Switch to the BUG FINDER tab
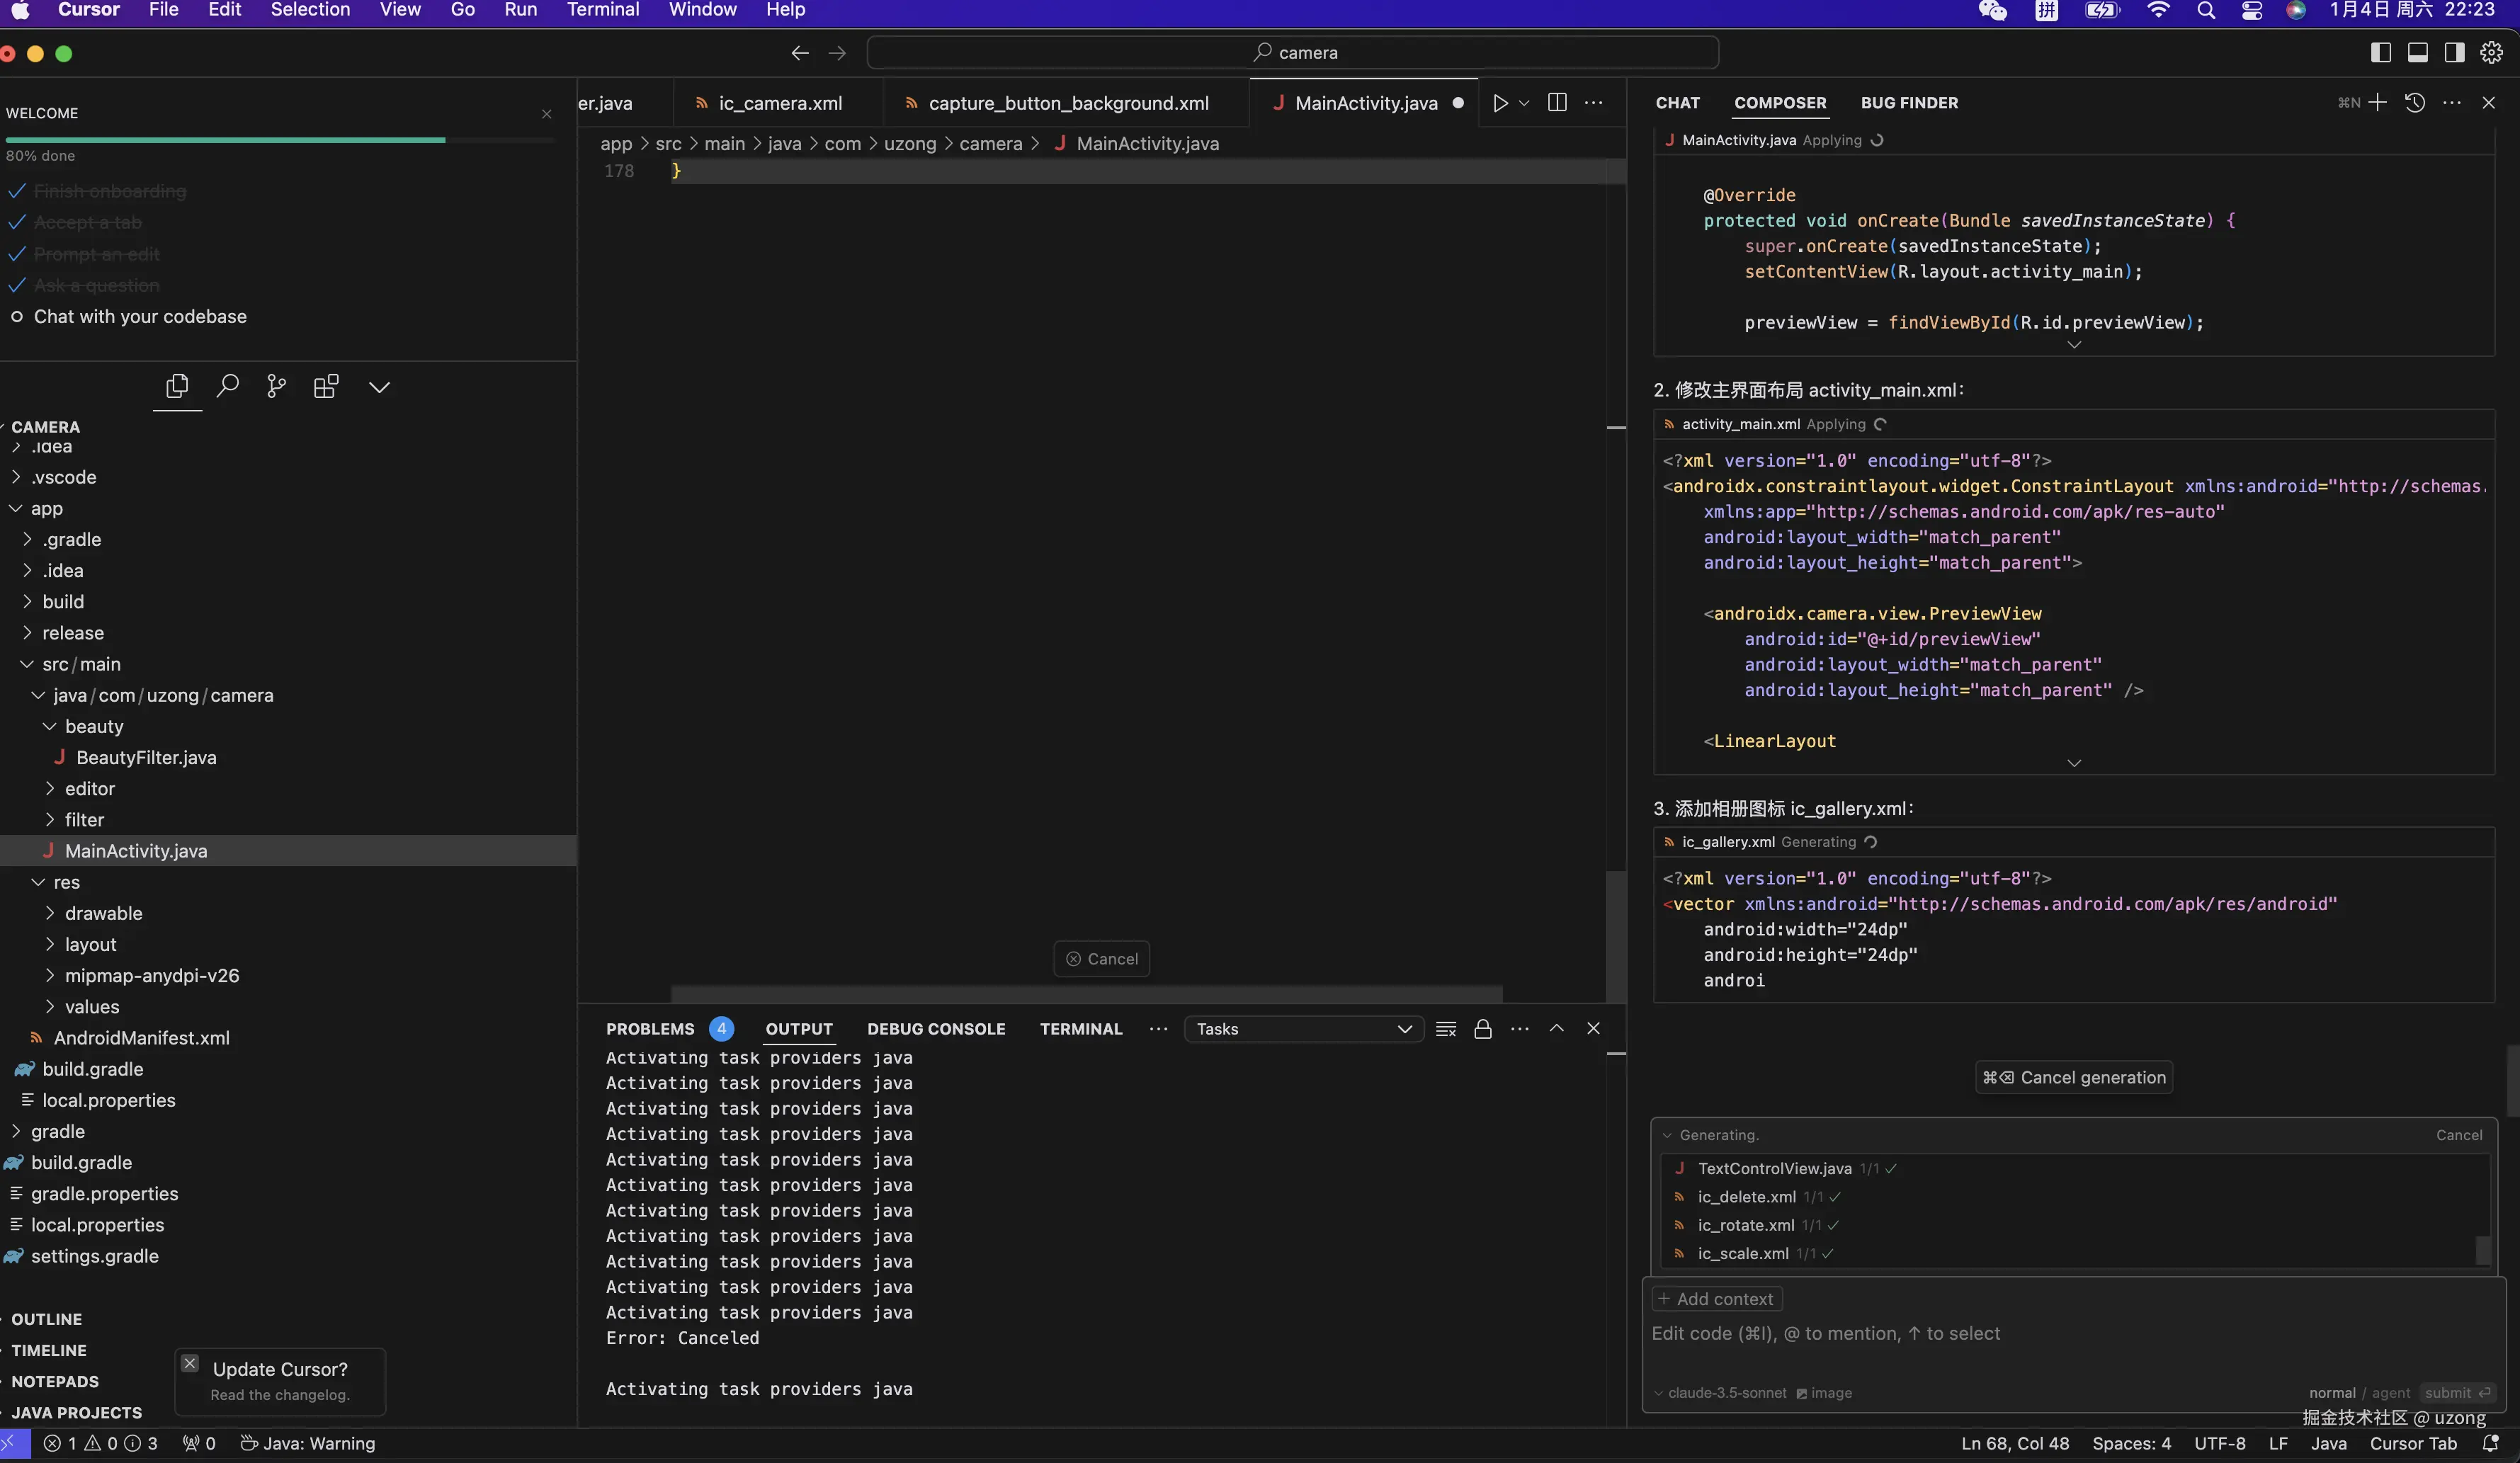2520x1463 pixels. tap(1909, 103)
